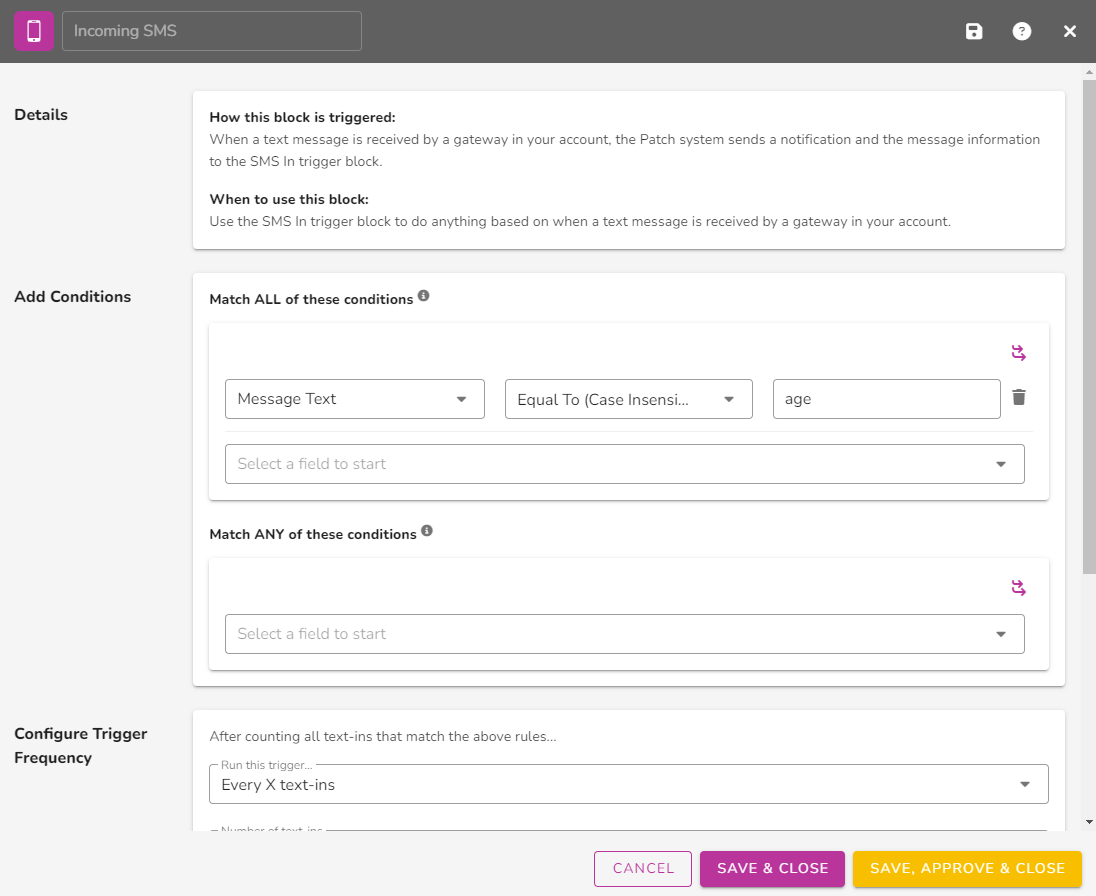
Task: Click the Save, Approve & Close button
Action: (966, 868)
